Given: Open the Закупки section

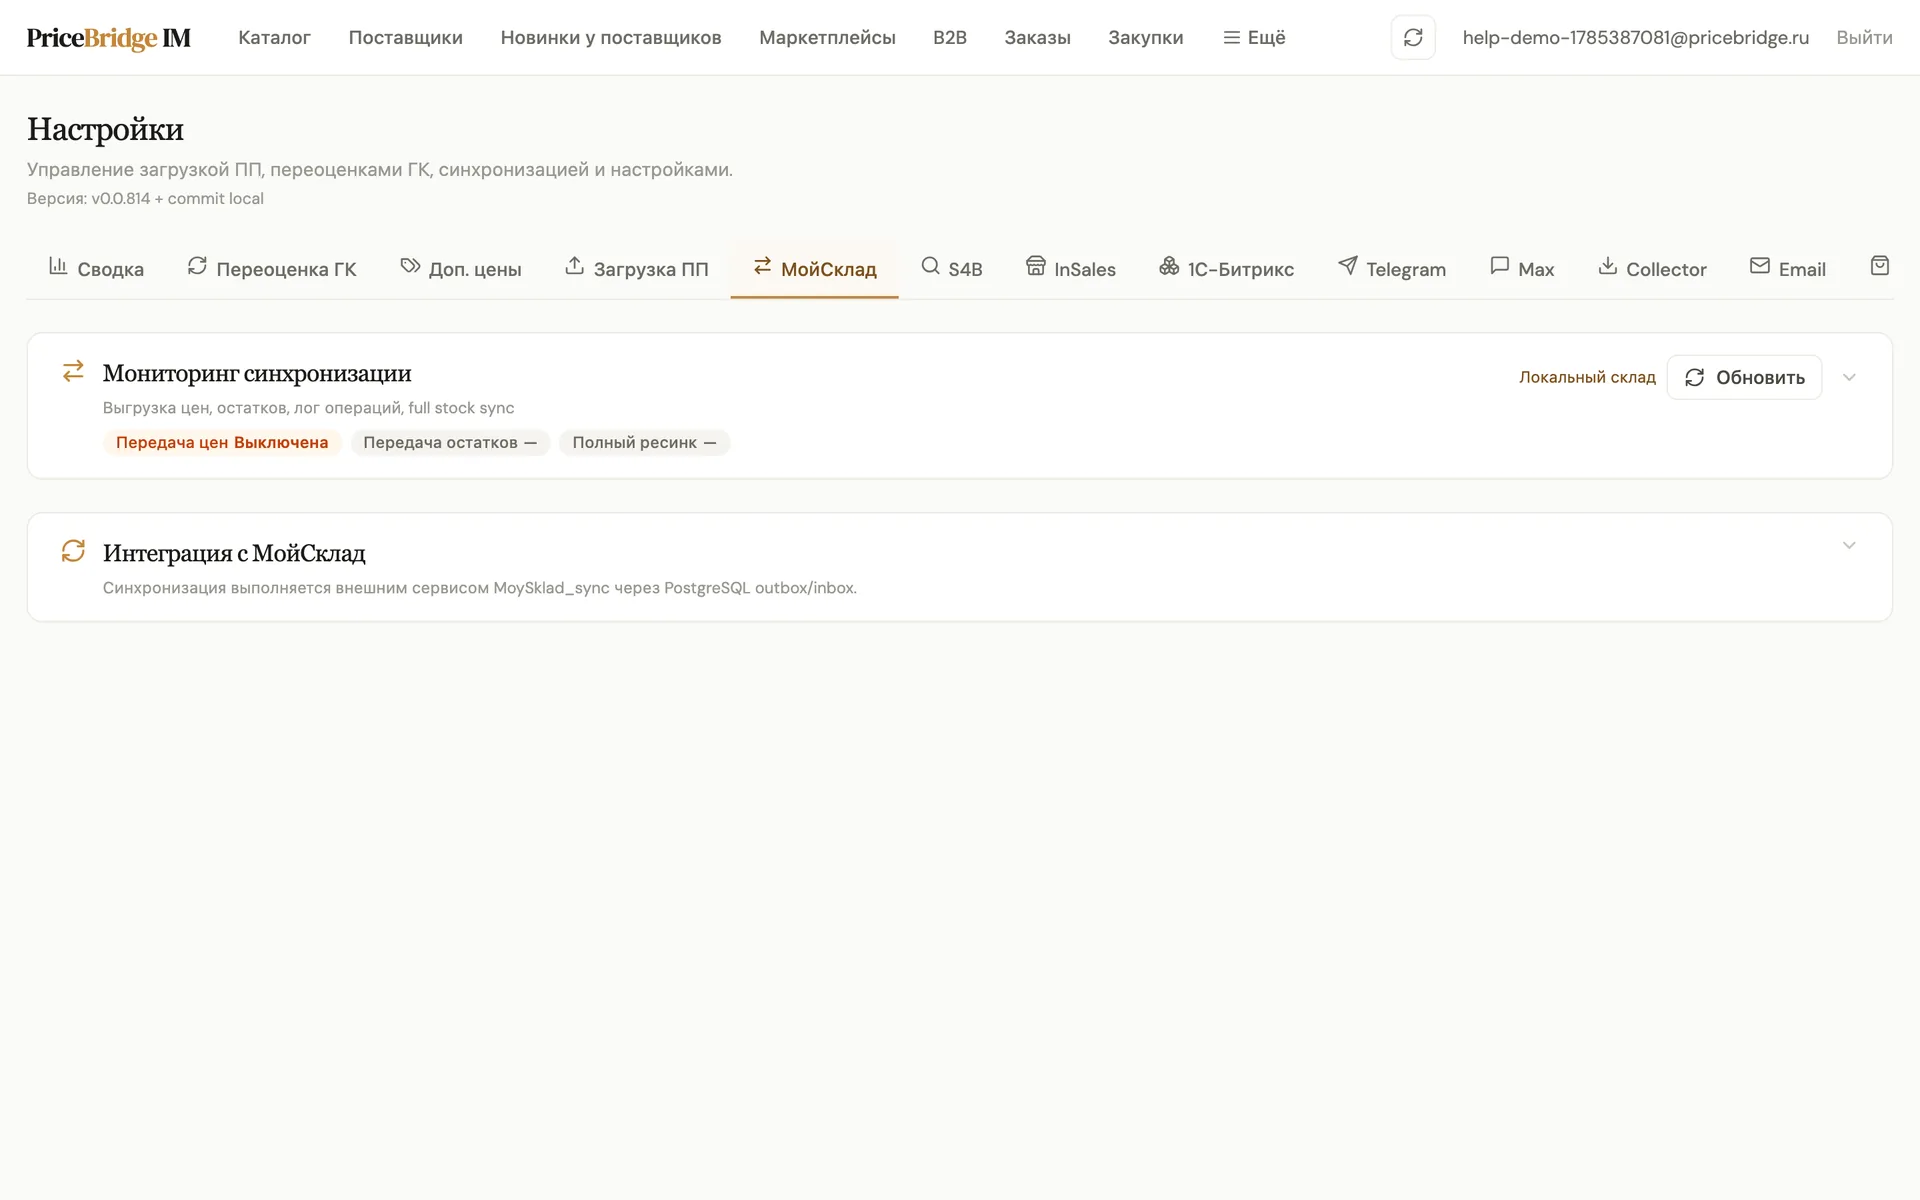Looking at the screenshot, I should click(1145, 37).
